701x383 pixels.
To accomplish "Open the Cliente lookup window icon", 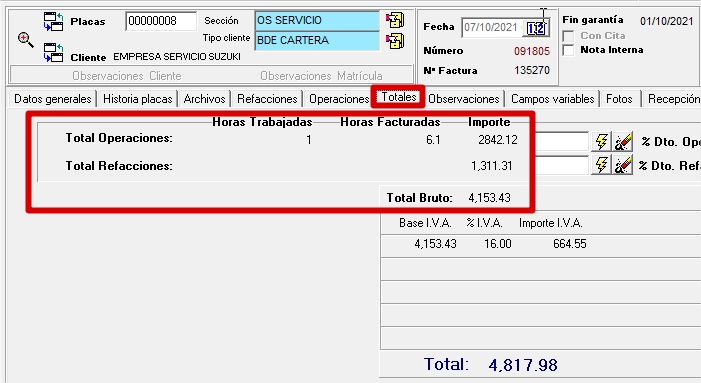I will (54, 52).
